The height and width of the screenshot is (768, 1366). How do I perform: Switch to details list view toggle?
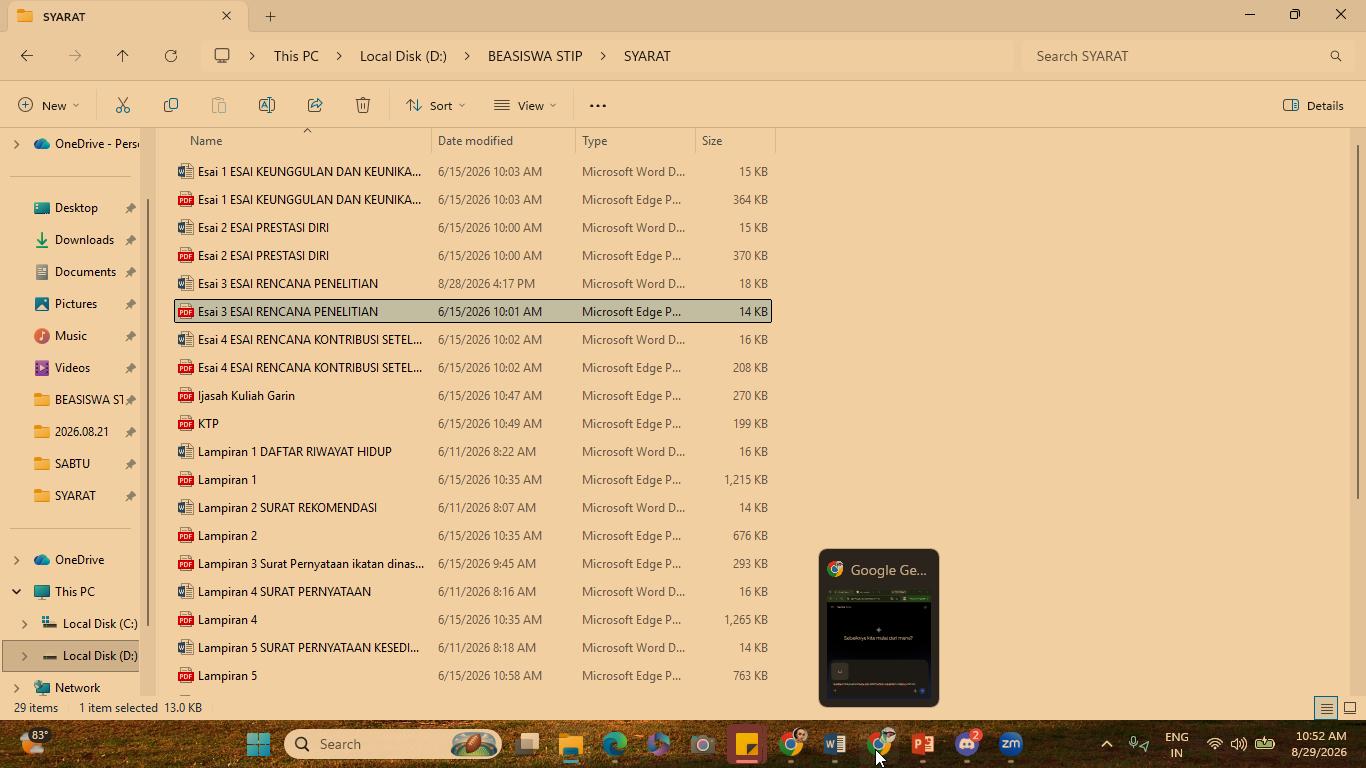click(x=1326, y=708)
